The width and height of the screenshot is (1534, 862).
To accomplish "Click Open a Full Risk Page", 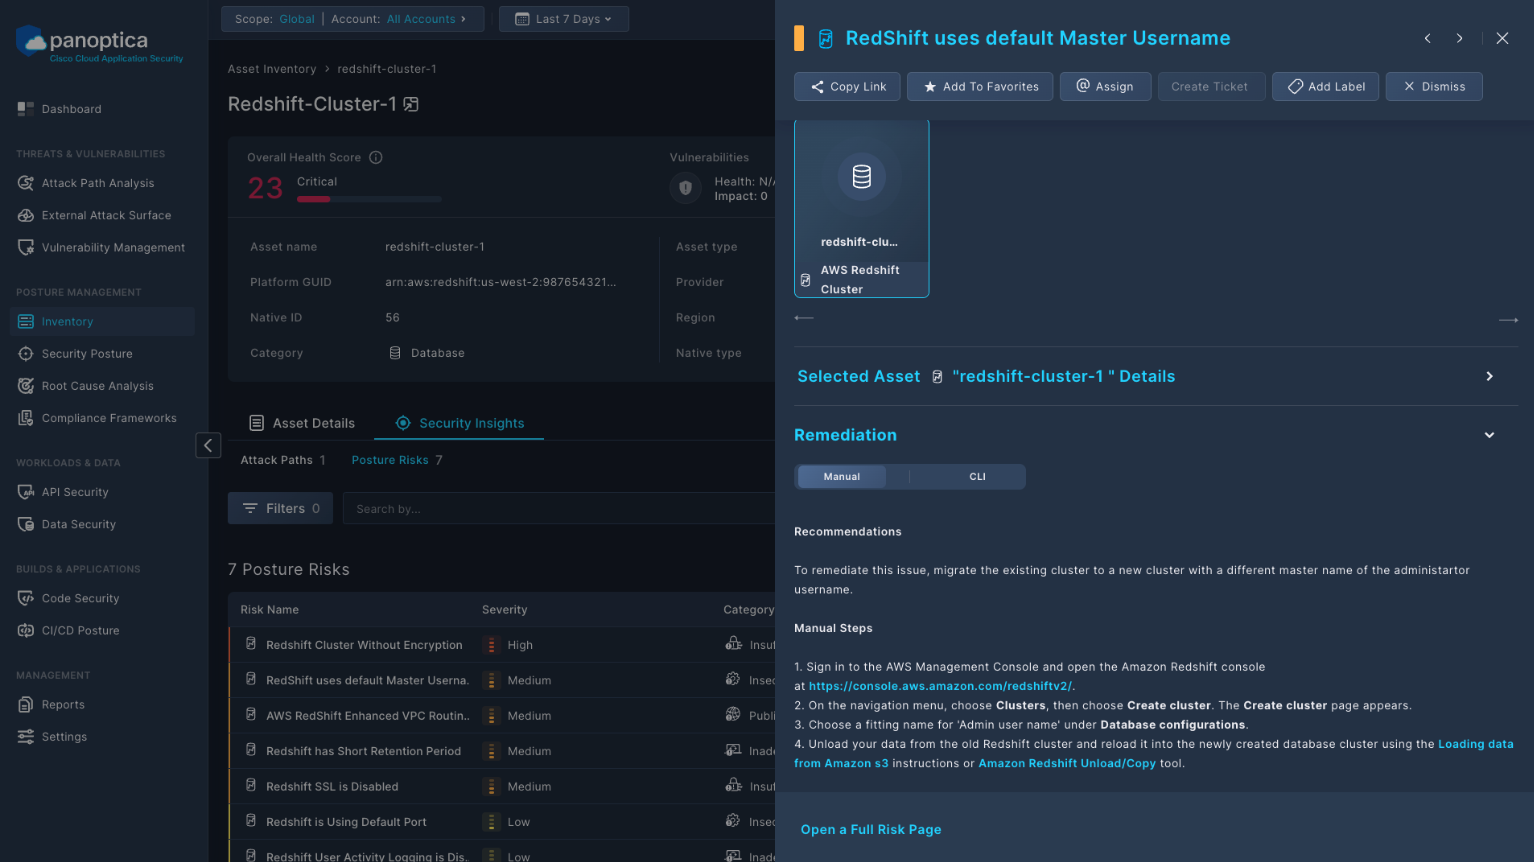I will pos(871,830).
